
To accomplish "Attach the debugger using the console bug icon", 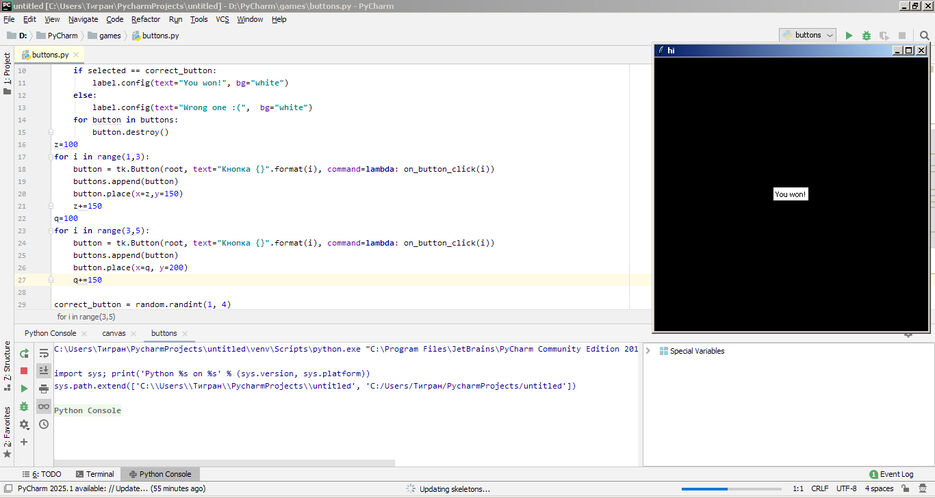I will 24,406.
